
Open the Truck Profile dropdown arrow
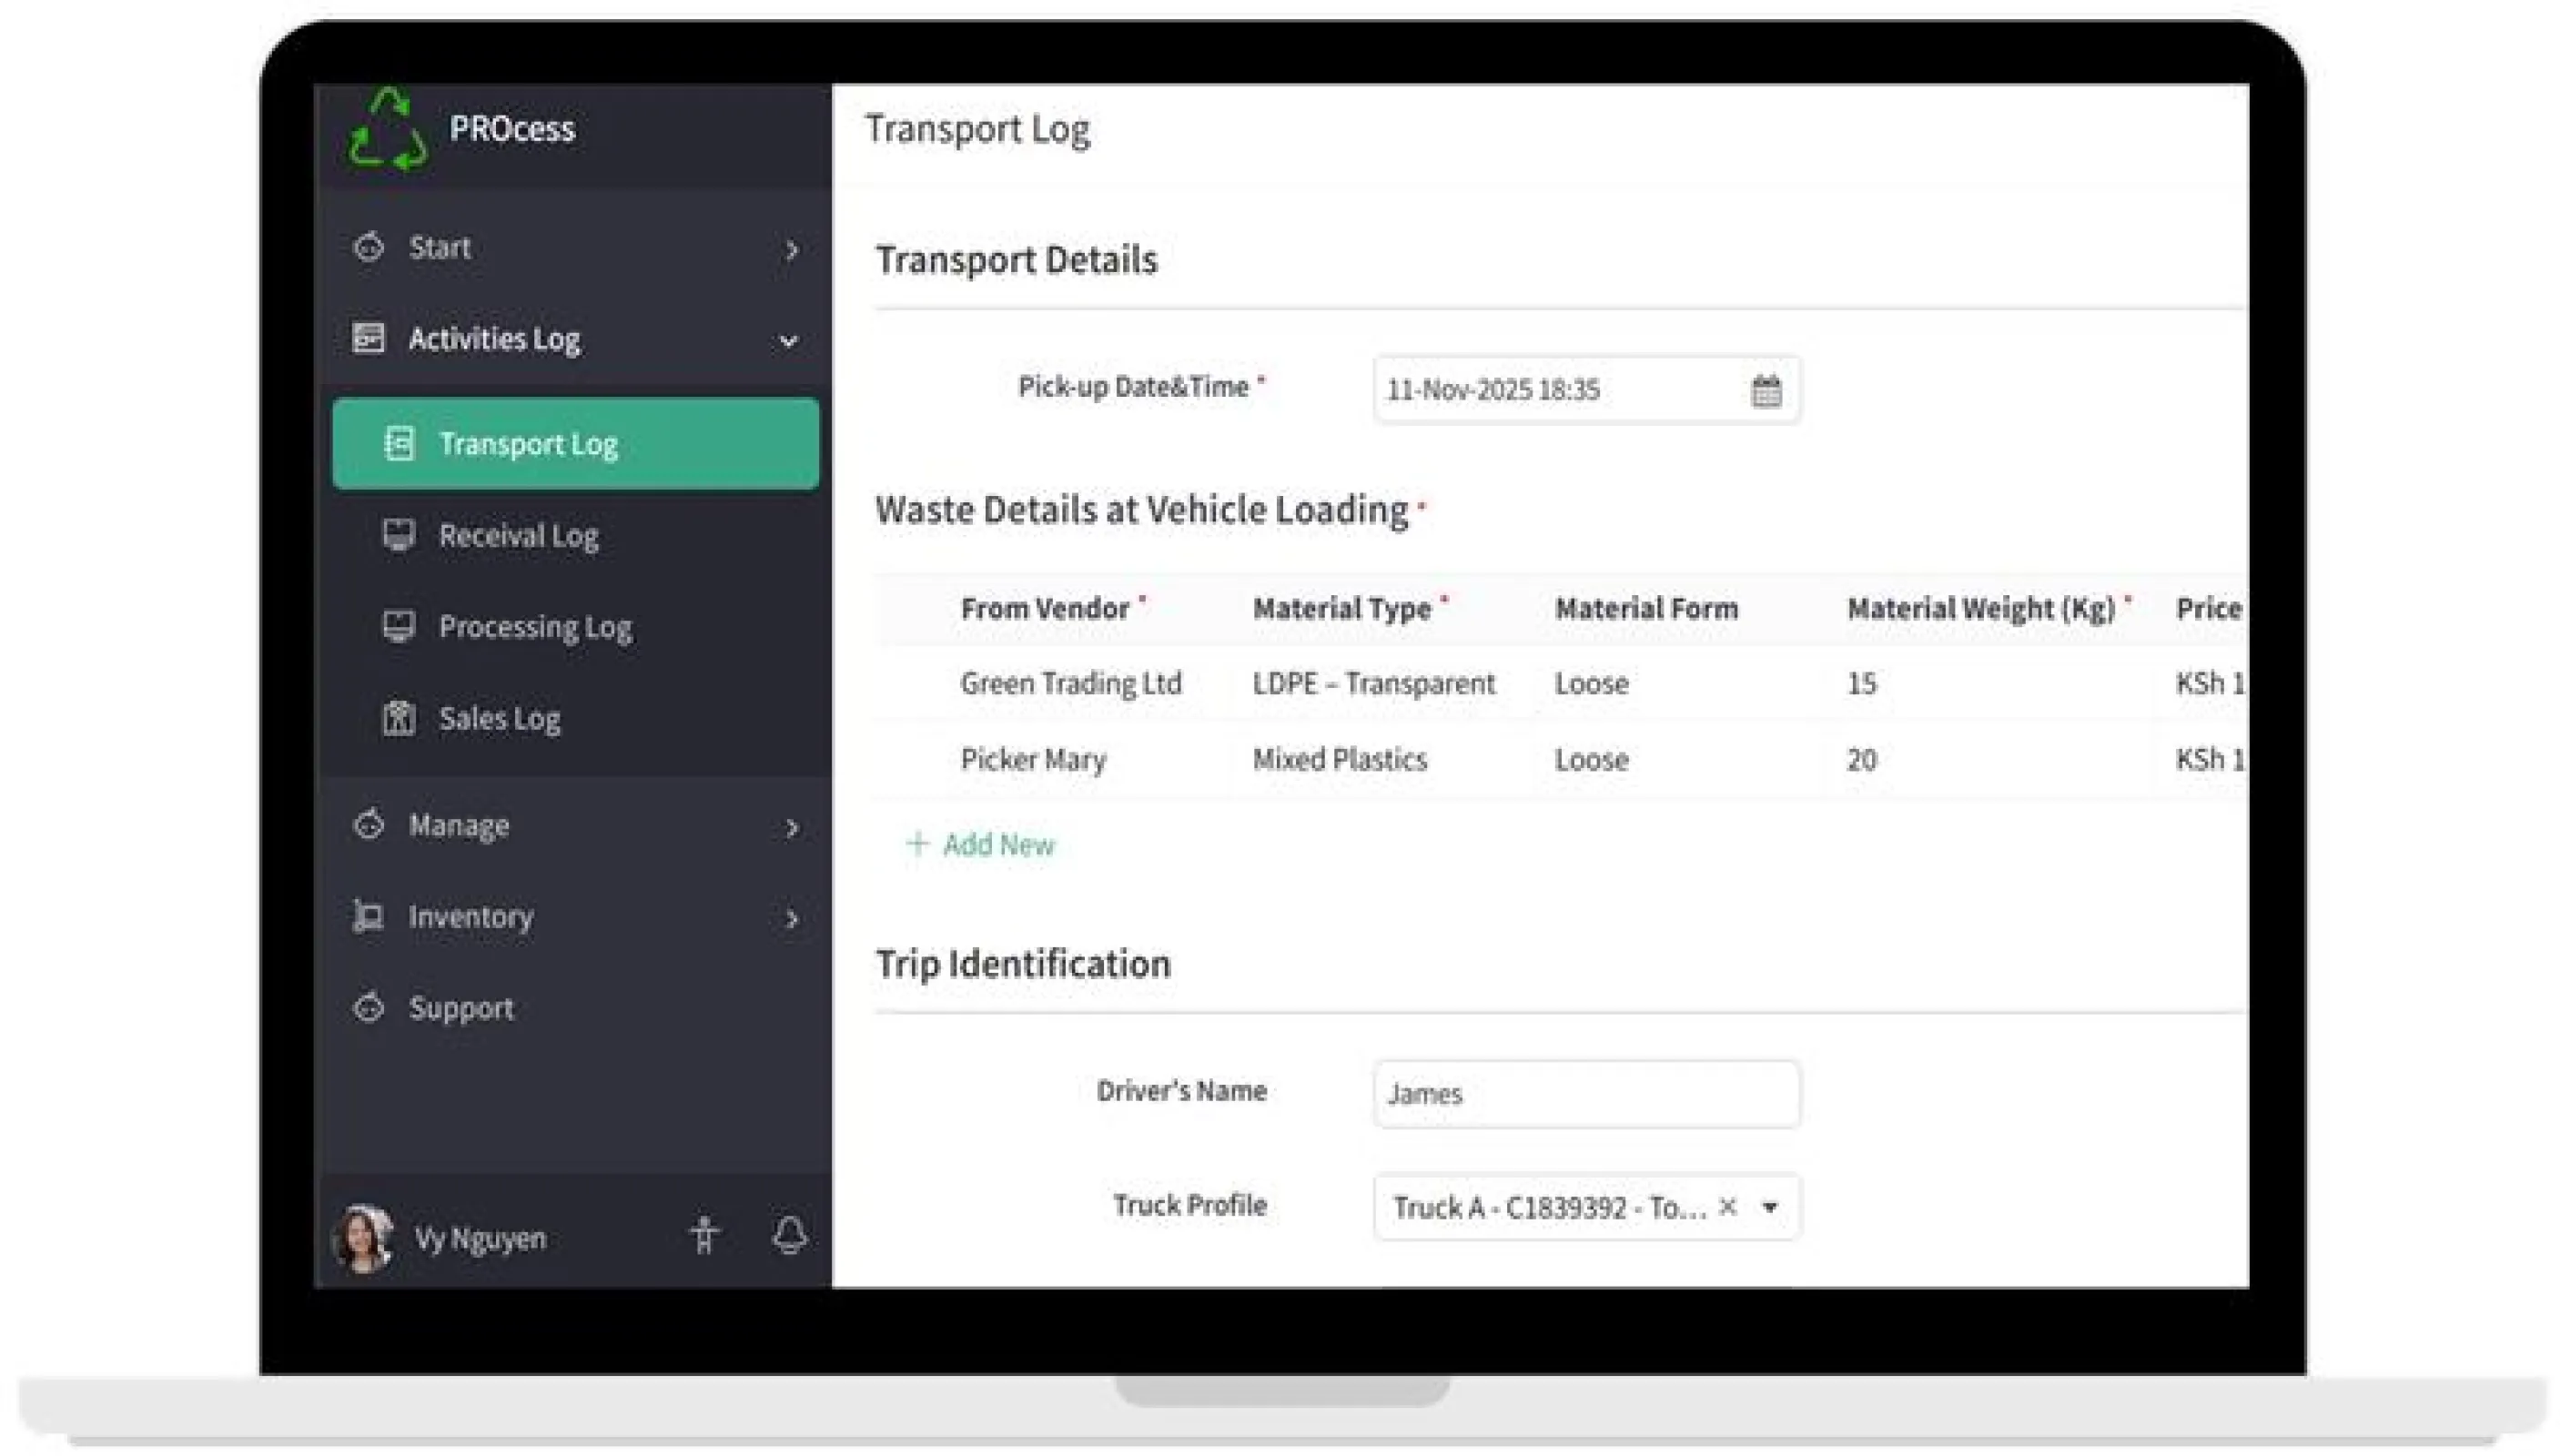1770,1207
